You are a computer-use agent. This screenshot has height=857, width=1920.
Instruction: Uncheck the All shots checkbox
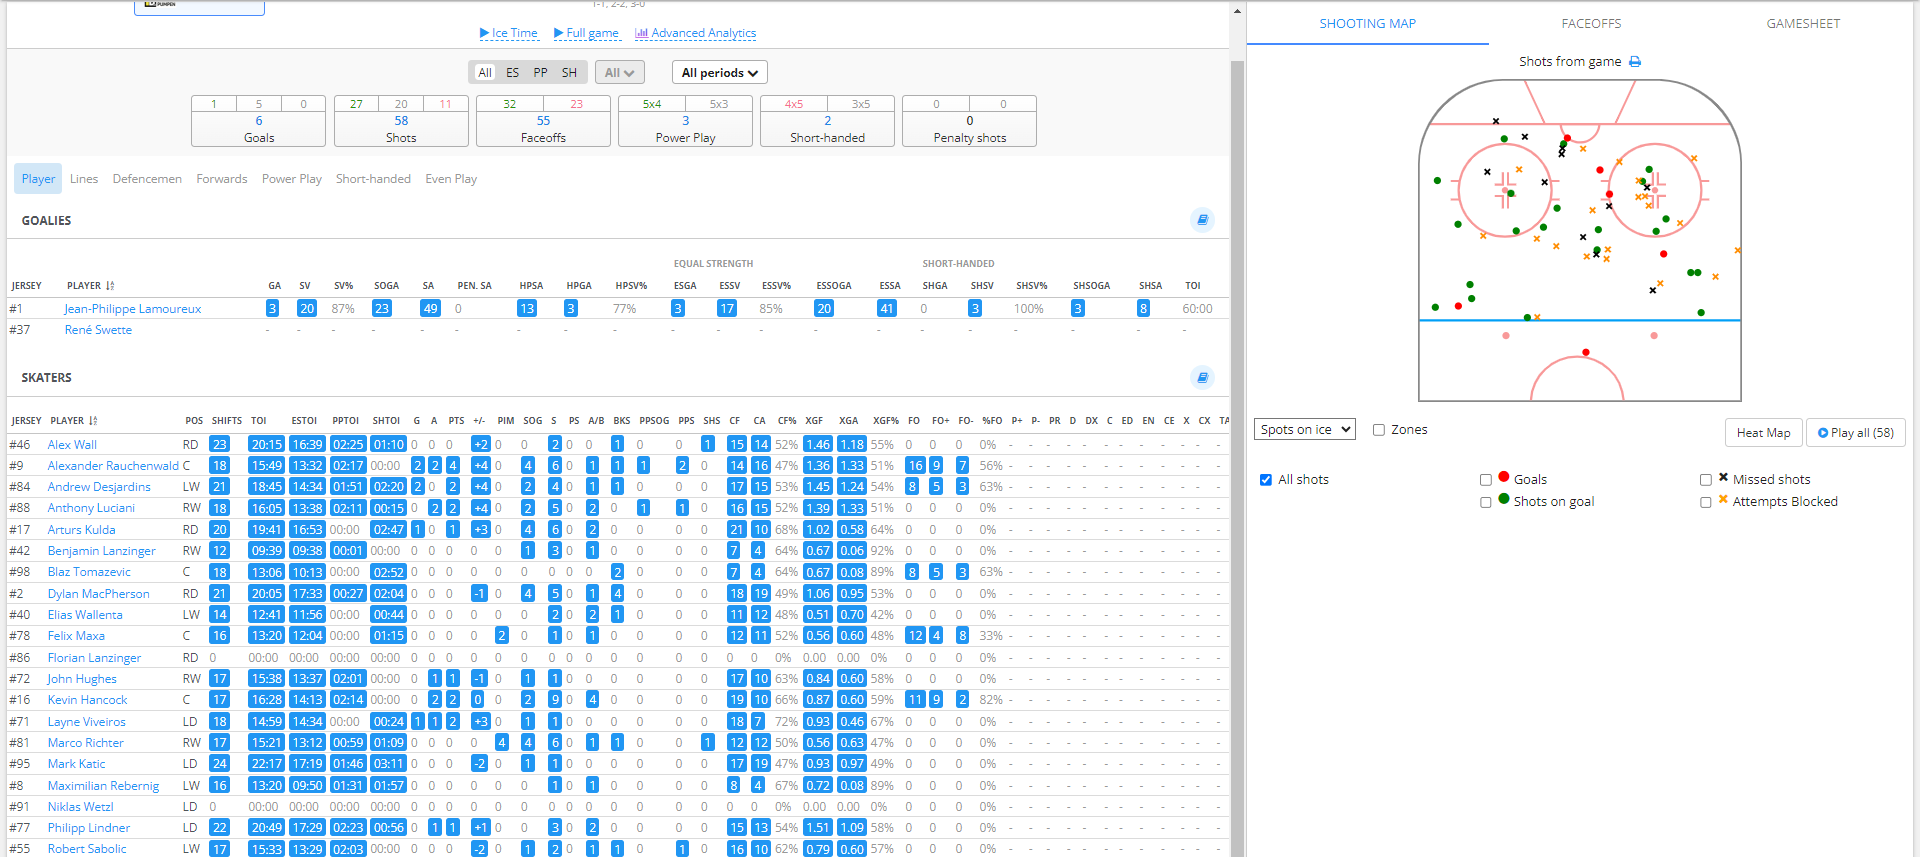pos(1266,480)
